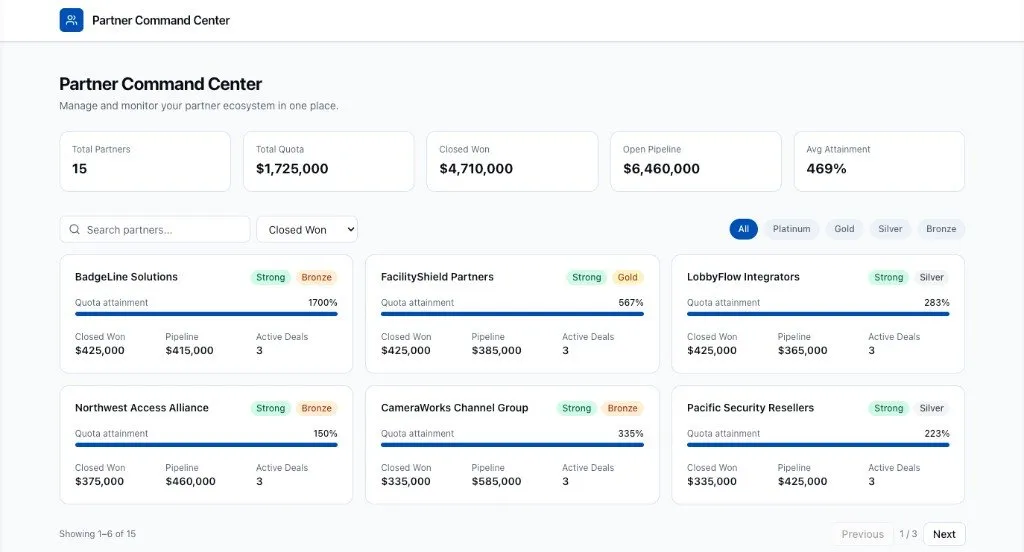Viewport: 1024px width, 552px height.
Task: Filter partners by Gold tier
Action: (844, 229)
